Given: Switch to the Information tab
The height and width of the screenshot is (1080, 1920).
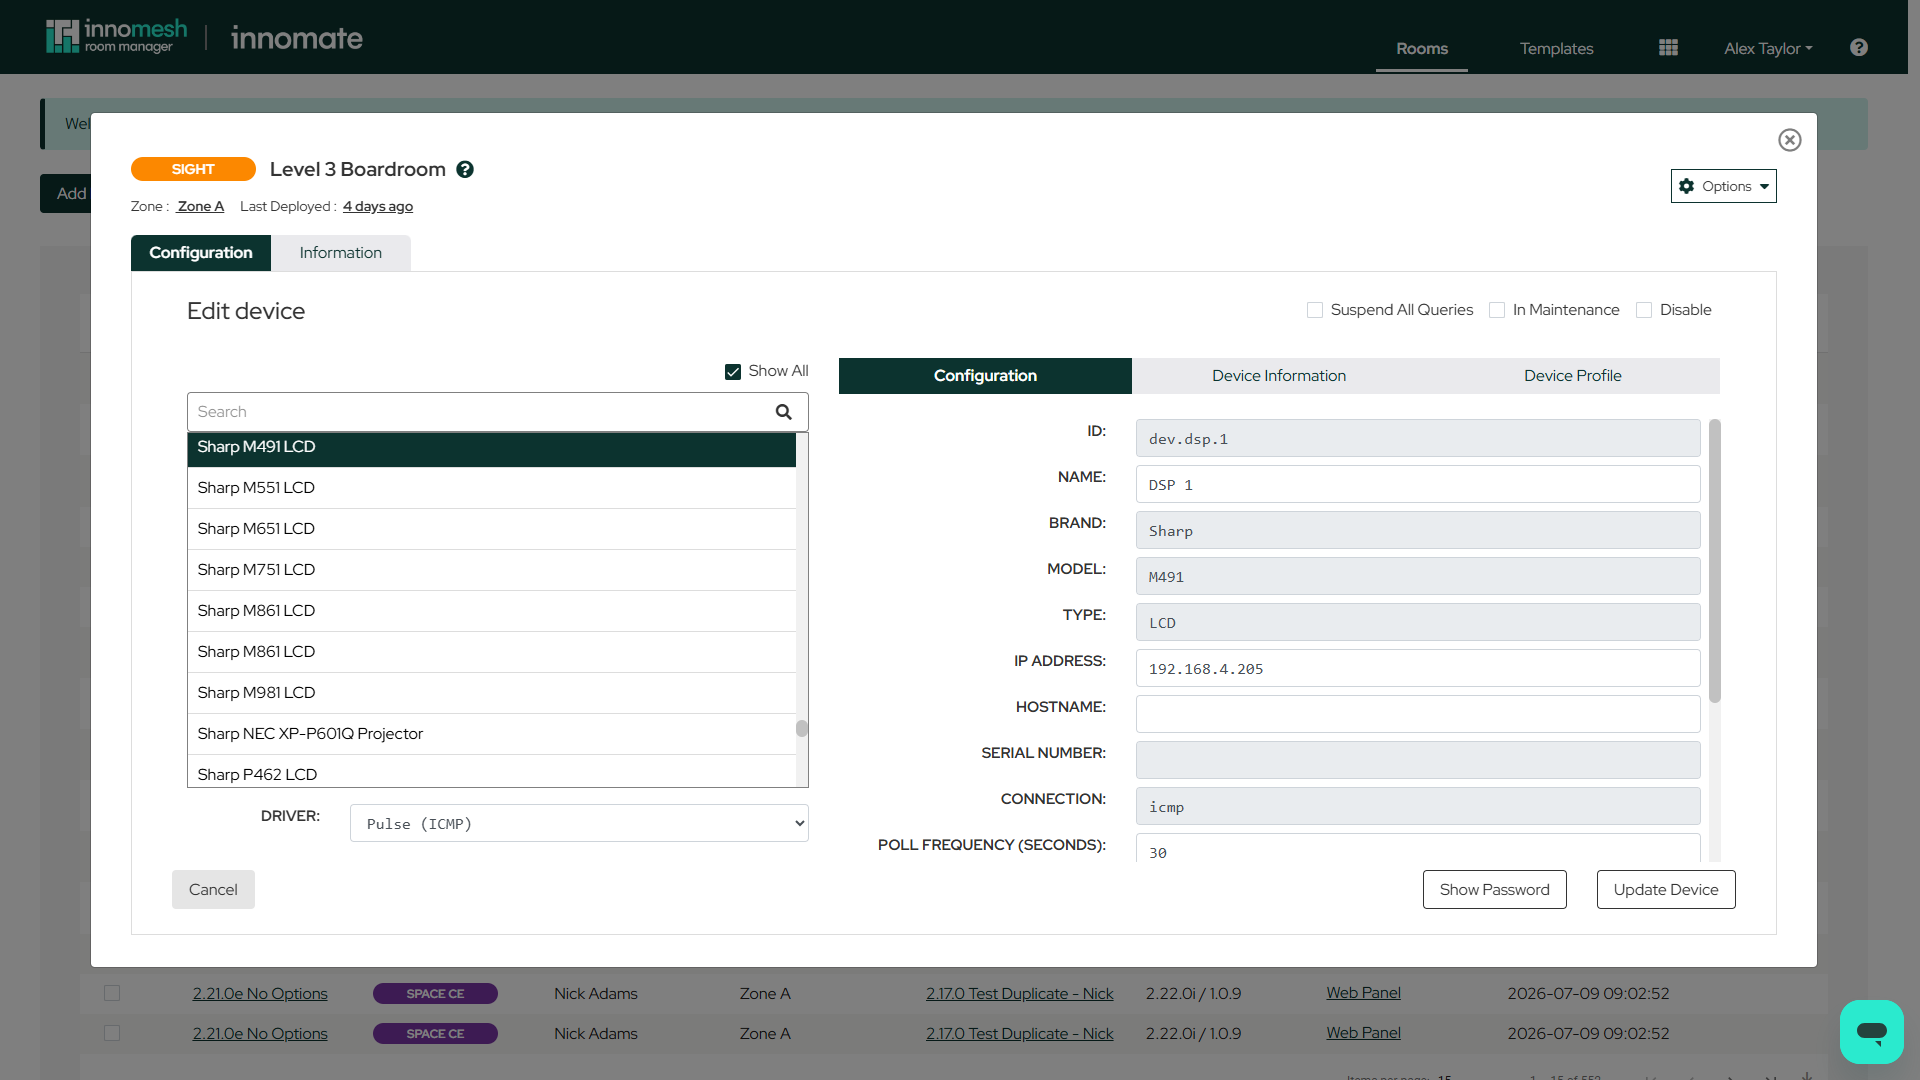Looking at the screenshot, I should tap(340, 253).
